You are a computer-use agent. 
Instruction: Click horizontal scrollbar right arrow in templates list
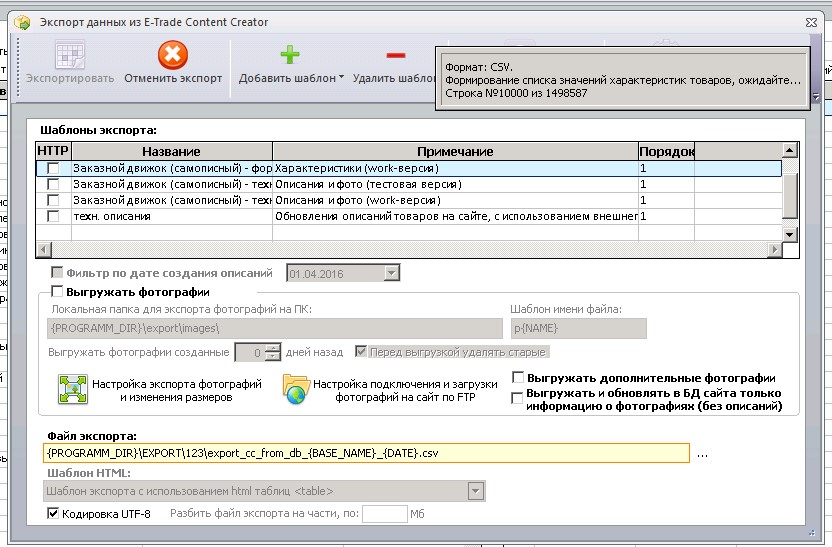tap(775, 249)
